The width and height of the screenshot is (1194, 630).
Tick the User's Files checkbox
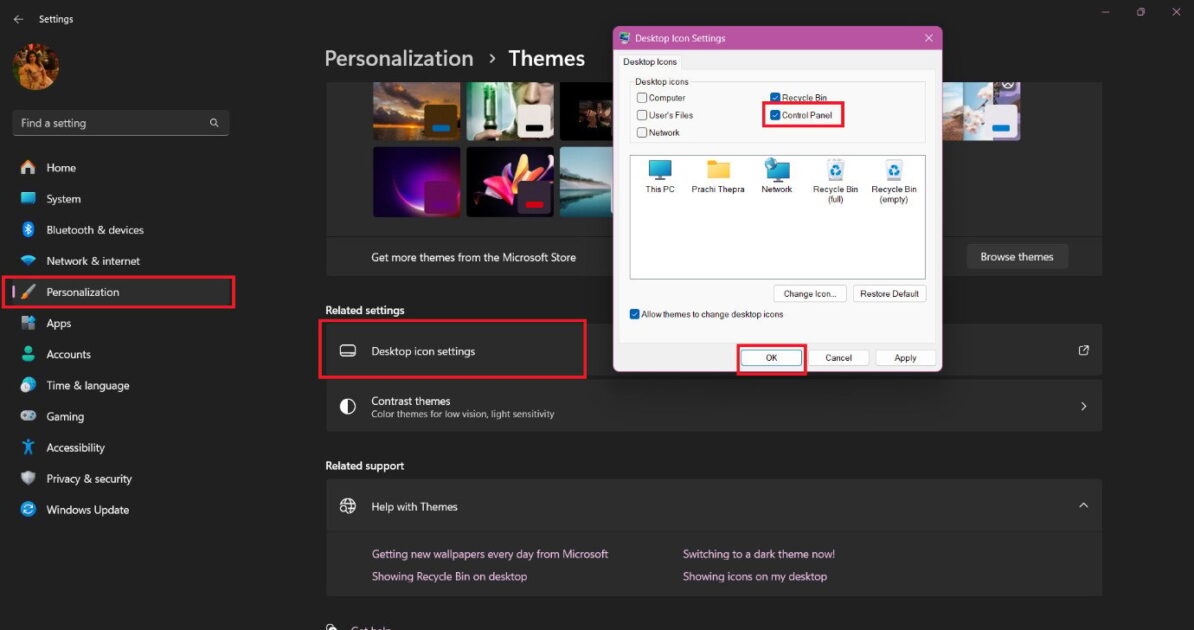(642, 115)
